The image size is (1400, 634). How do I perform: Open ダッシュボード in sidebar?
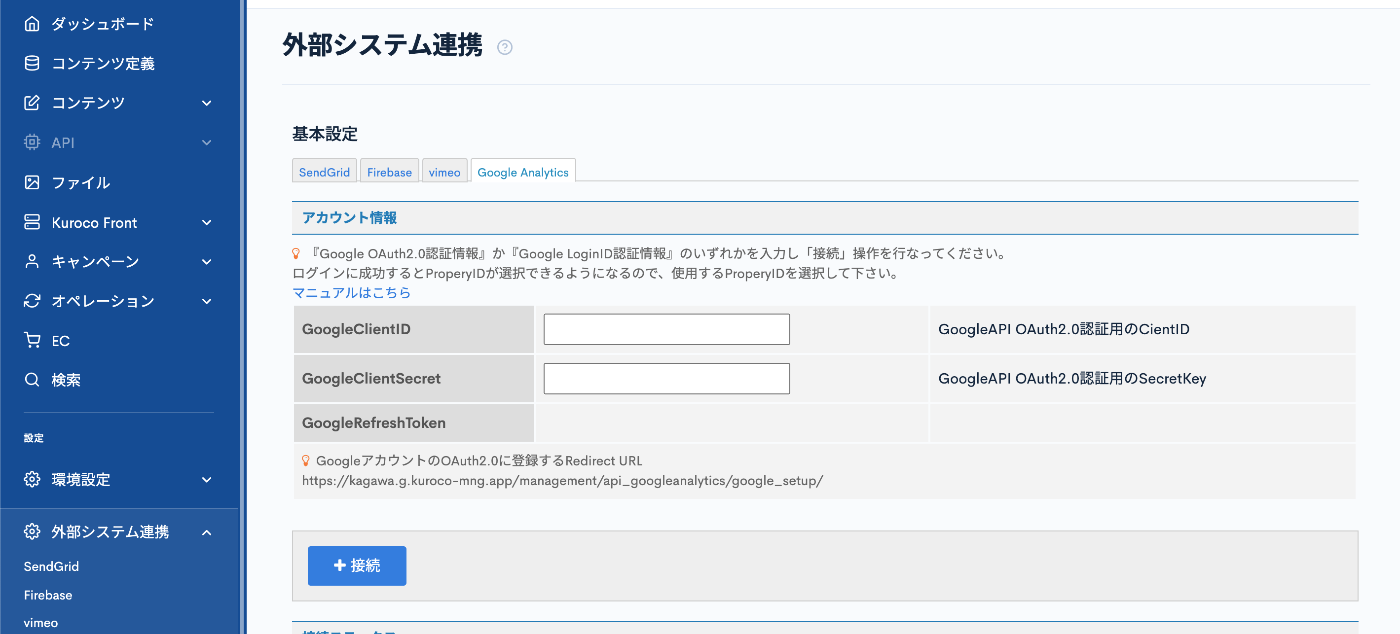pos(103,24)
